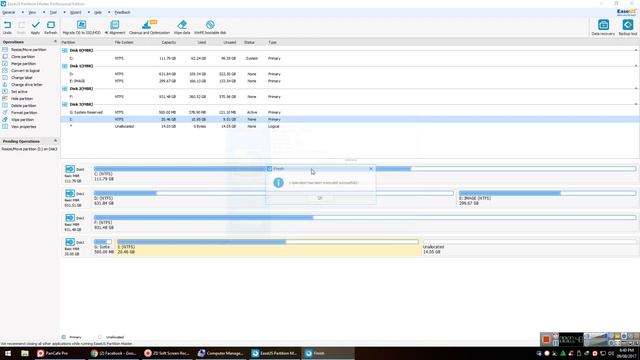
Task: Select Disk2 icon in the disk map
Action: point(70,218)
